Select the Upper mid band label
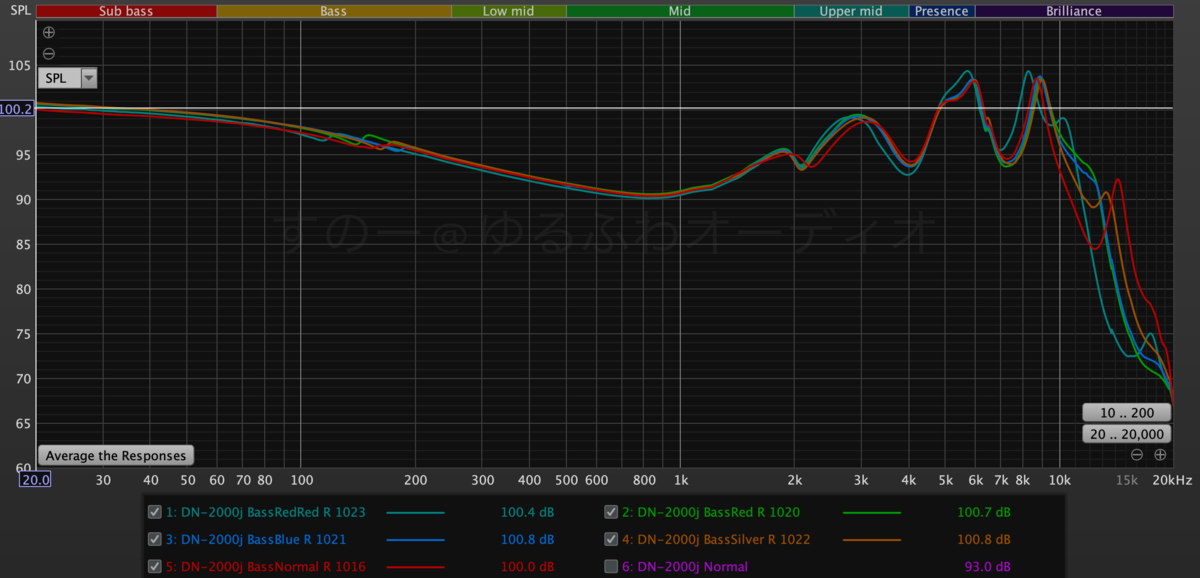The width and height of the screenshot is (1200, 578). [851, 11]
